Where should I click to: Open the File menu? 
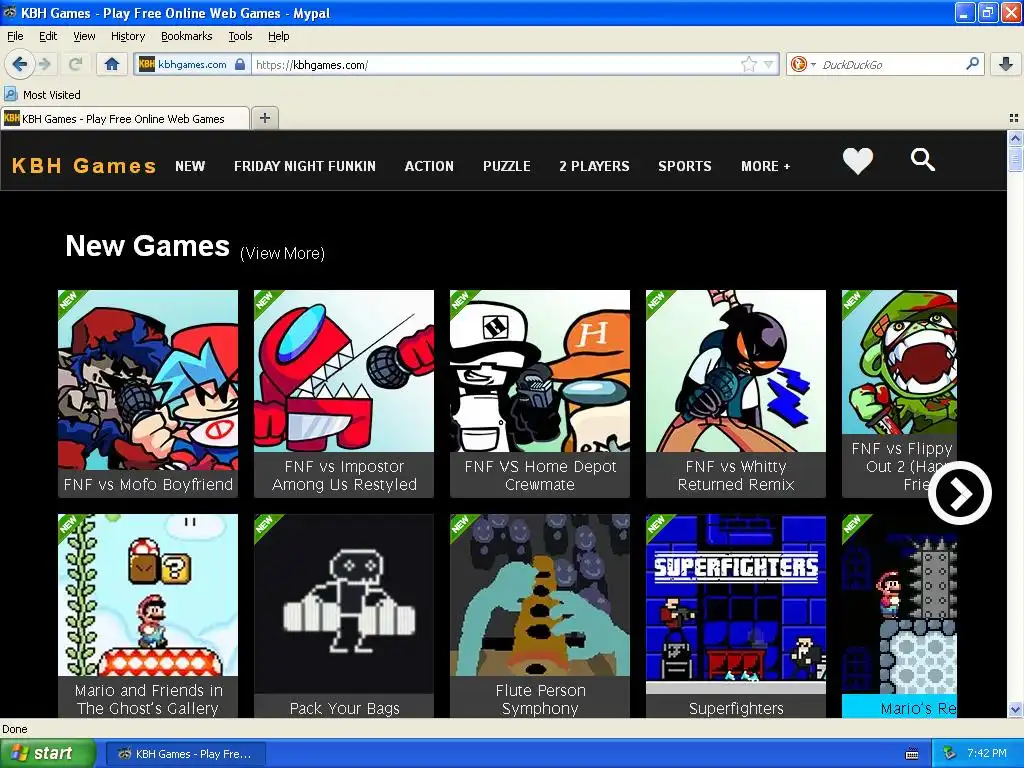coord(15,36)
